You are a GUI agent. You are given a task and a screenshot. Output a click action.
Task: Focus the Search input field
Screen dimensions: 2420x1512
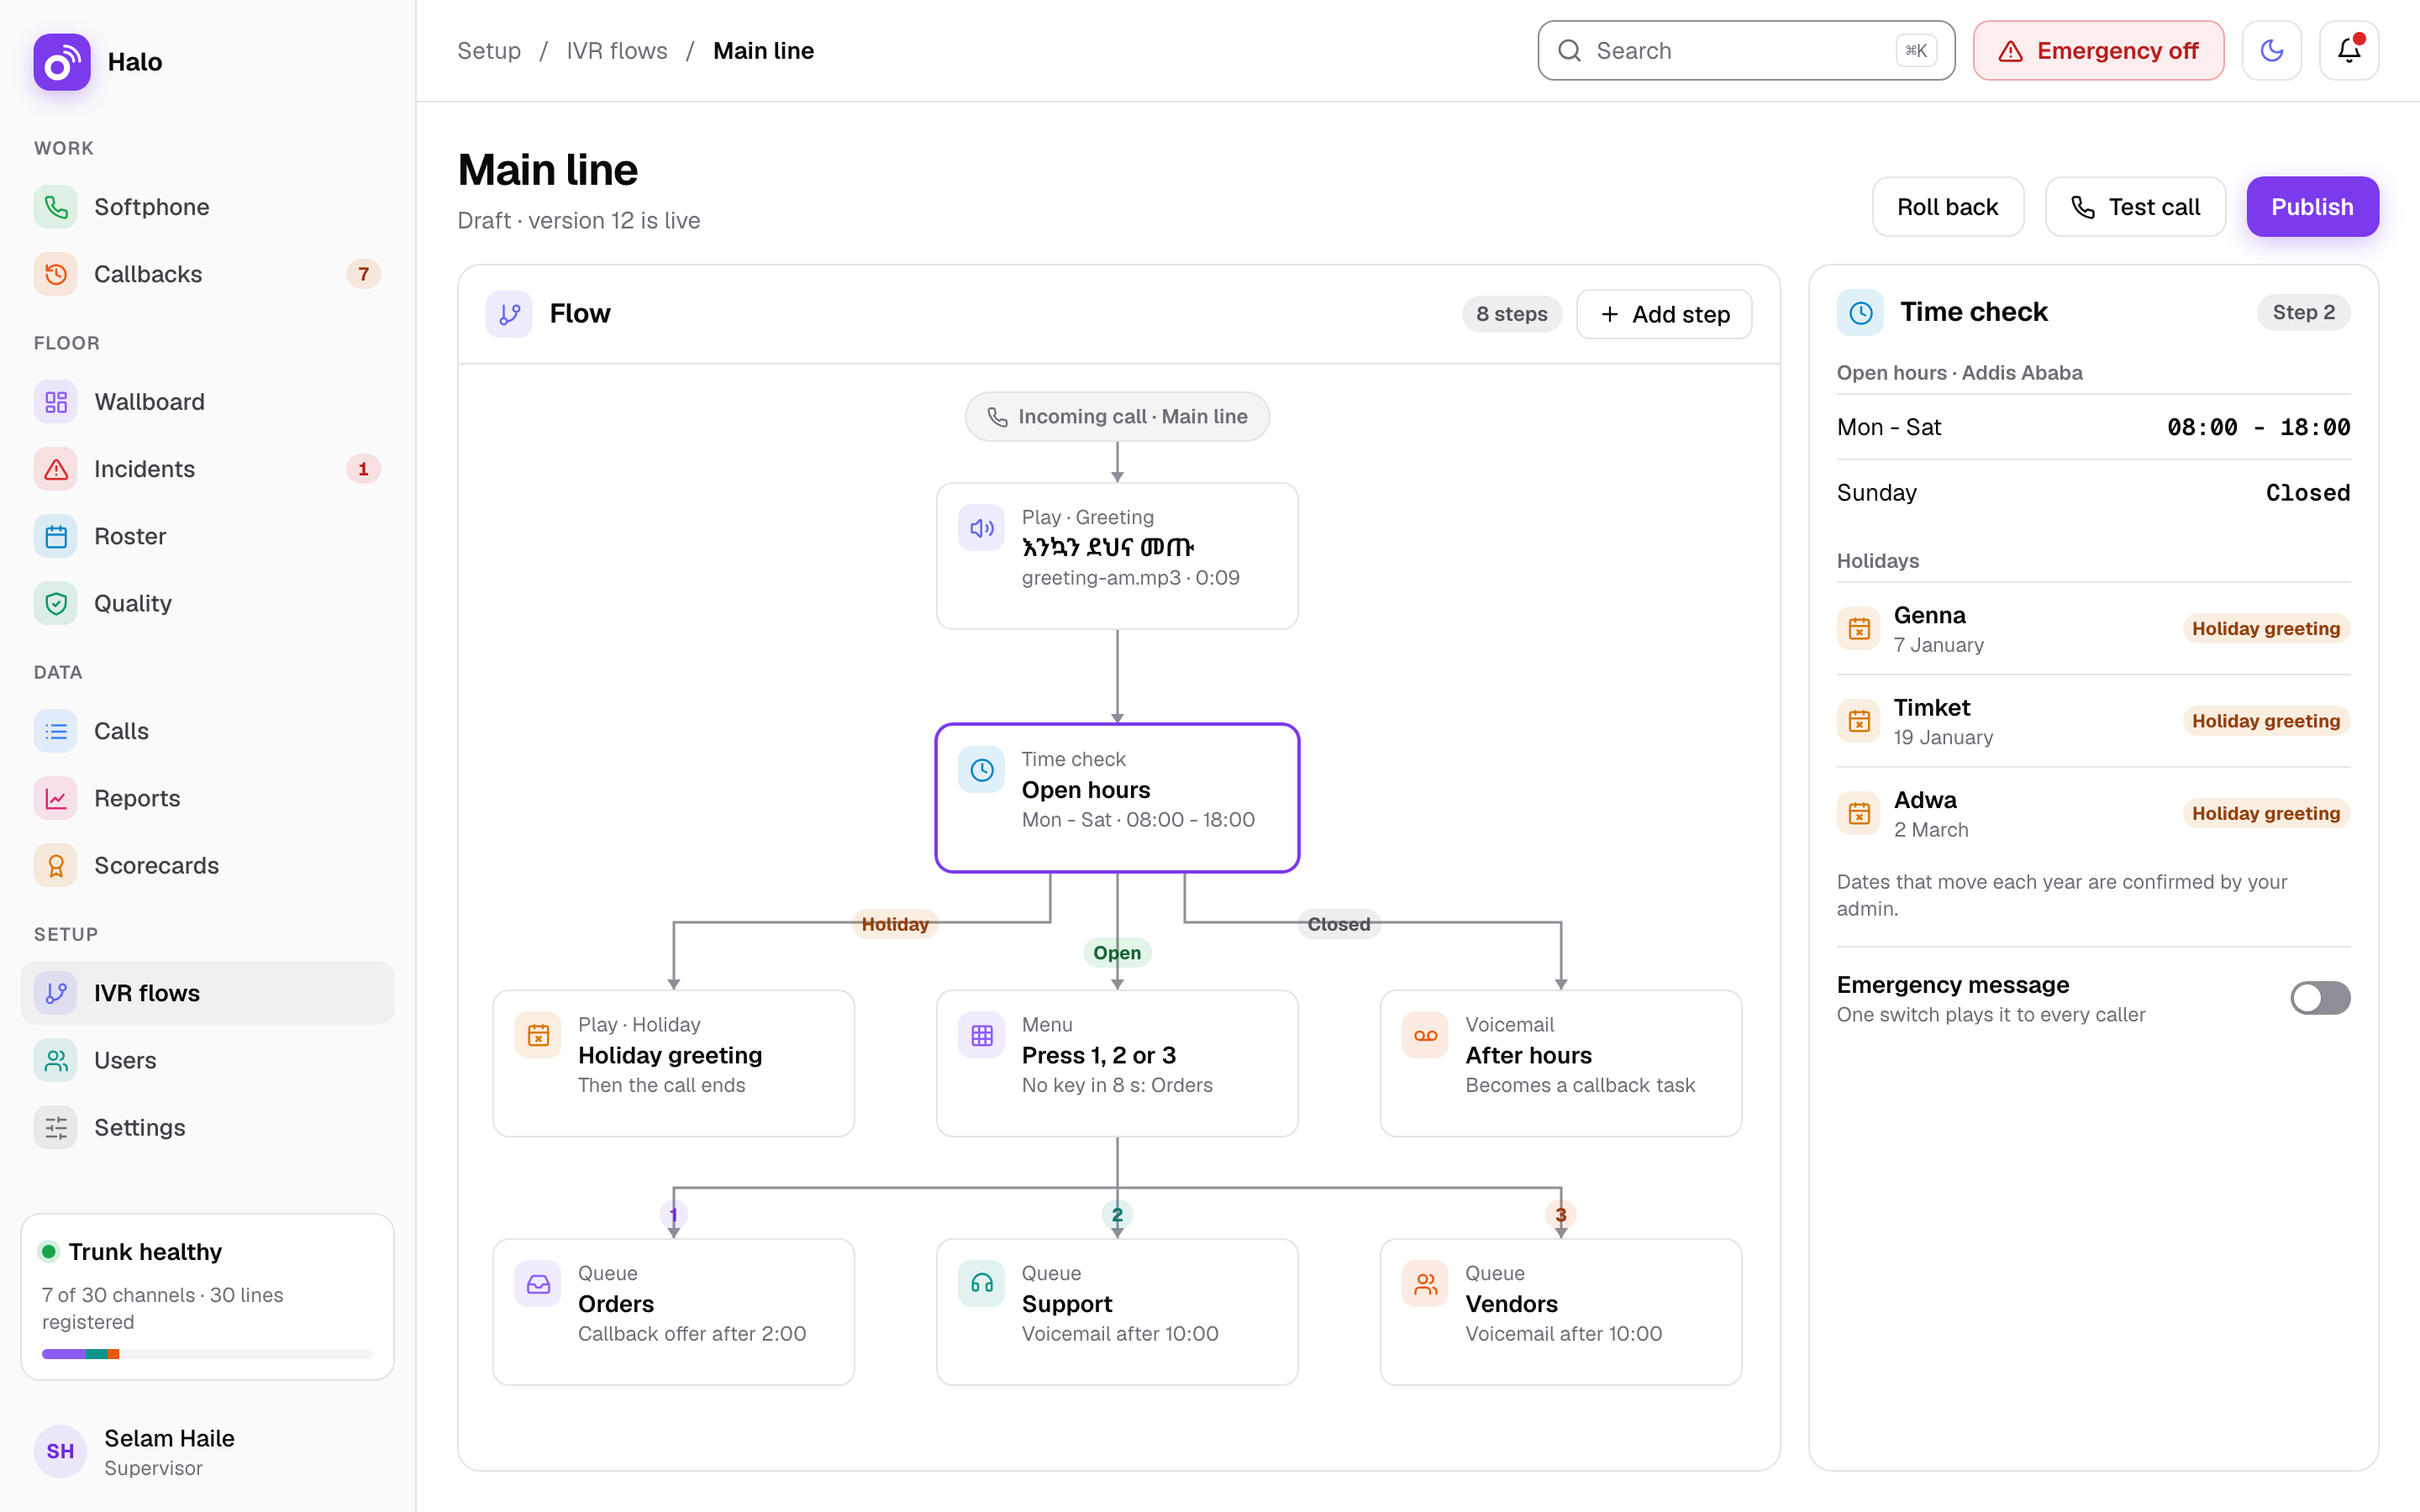pos(1746,51)
